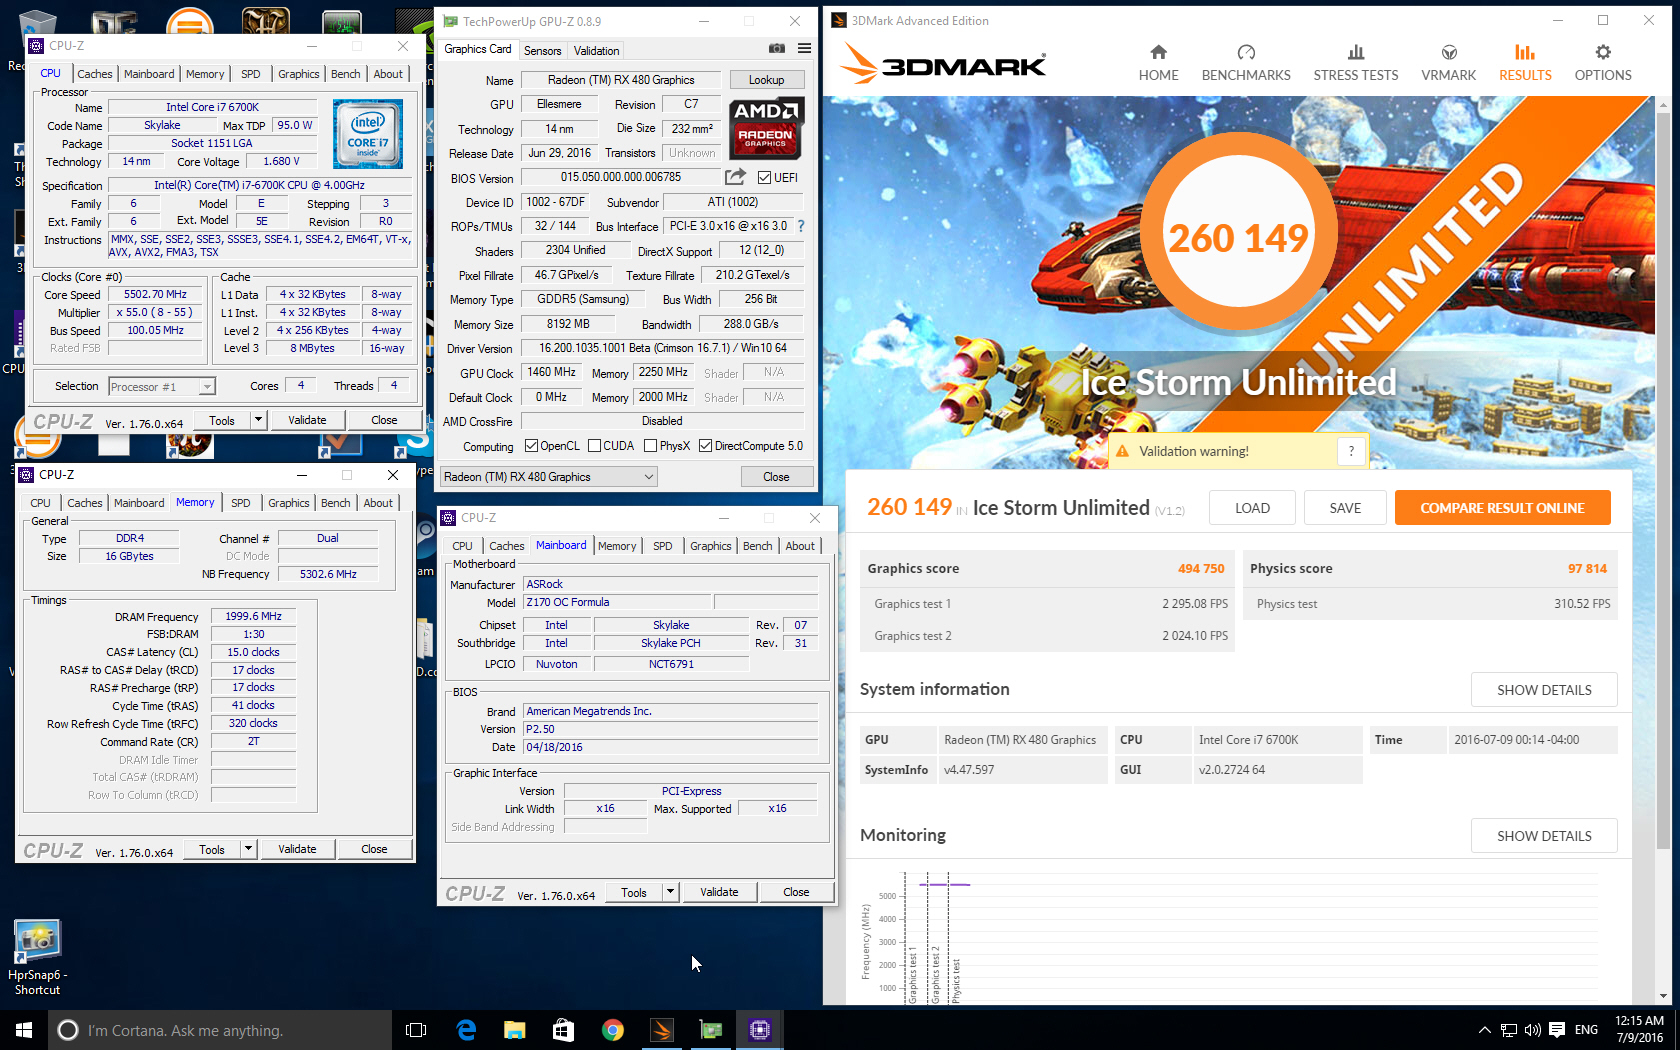This screenshot has height=1050, width=1680.
Task: Click the validation warning help question mark
Action: [1351, 451]
